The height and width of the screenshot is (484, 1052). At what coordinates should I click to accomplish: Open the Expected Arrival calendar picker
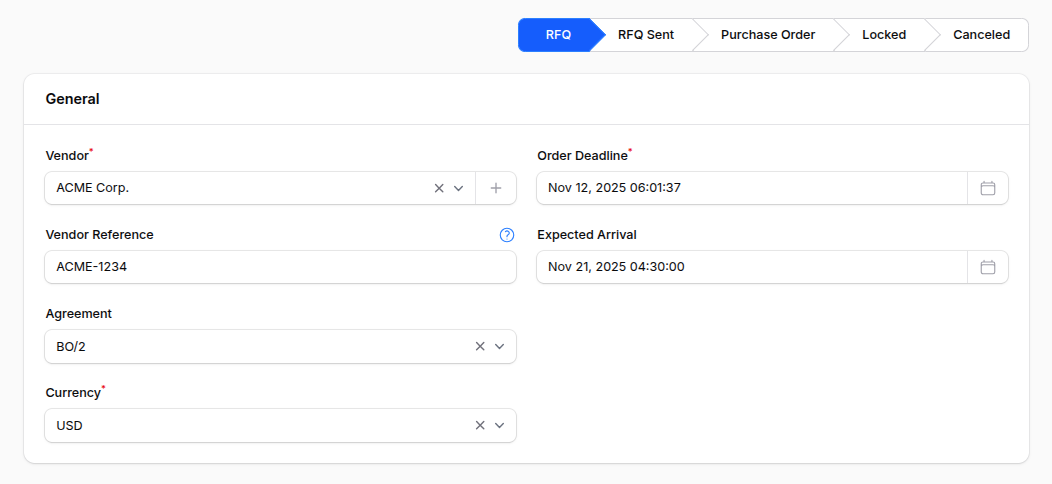click(987, 267)
